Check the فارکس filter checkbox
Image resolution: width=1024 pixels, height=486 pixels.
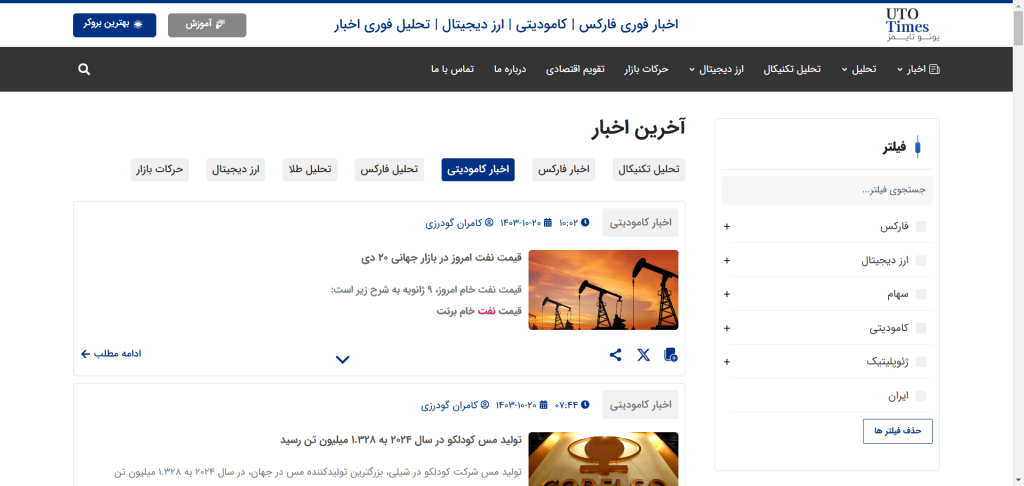921,227
